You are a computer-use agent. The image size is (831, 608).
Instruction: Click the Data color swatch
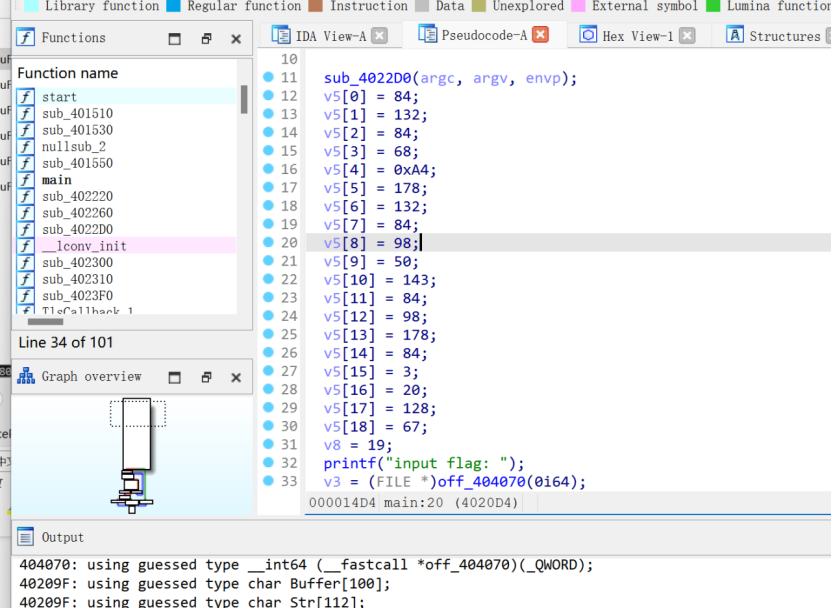click(x=422, y=6)
